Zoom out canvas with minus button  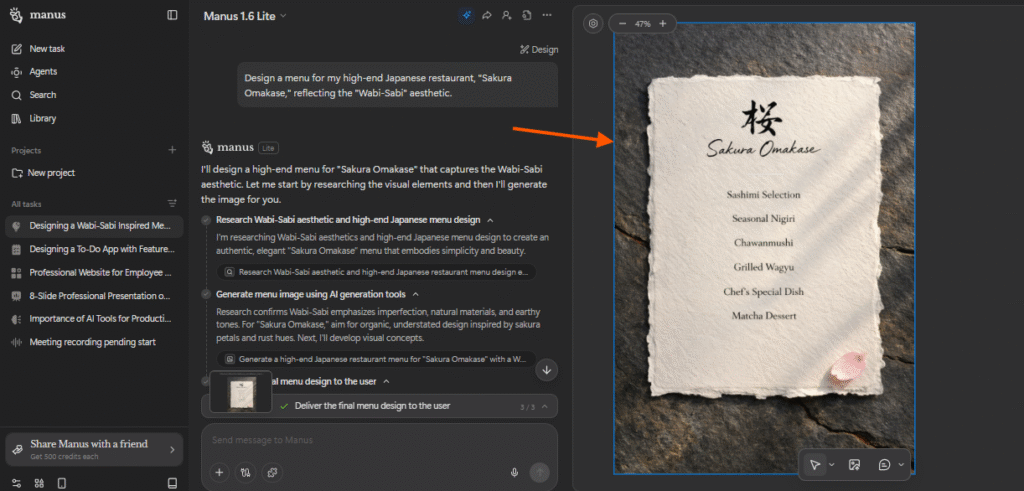tap(622, 23)
